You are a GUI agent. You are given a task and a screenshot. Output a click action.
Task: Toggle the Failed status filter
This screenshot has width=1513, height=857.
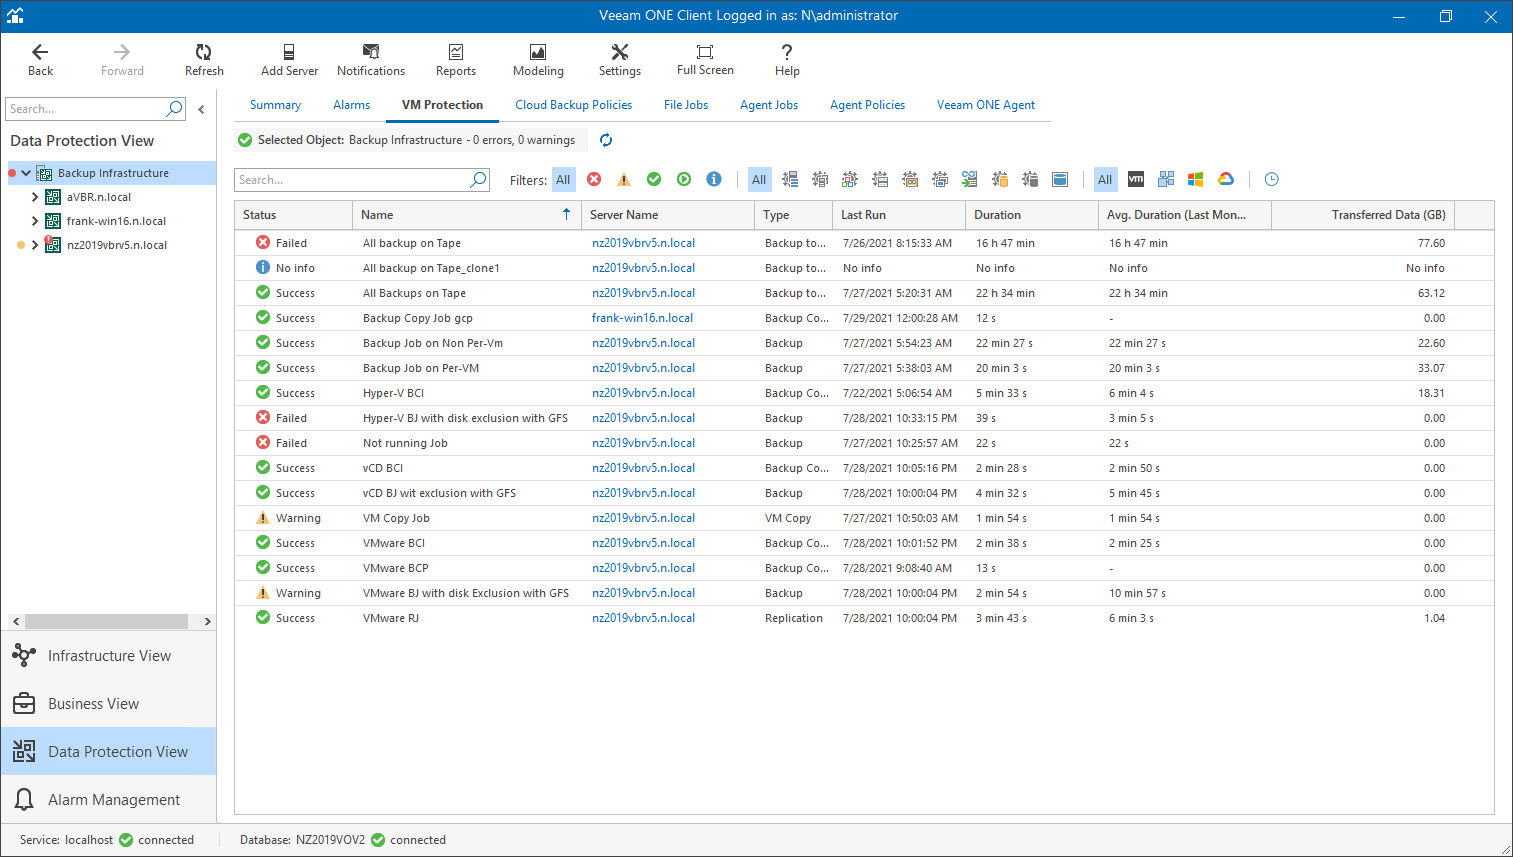tap(594, 180)
